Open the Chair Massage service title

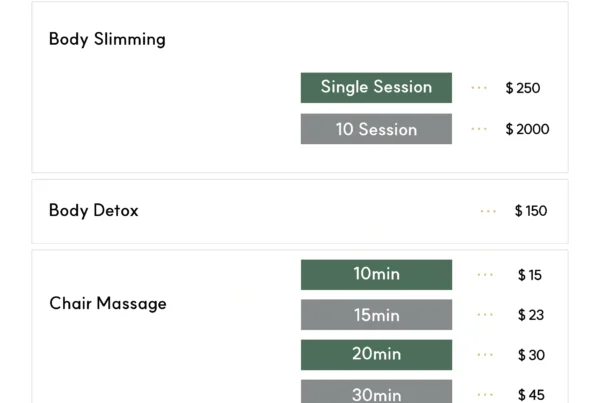[x=108, y=304]
